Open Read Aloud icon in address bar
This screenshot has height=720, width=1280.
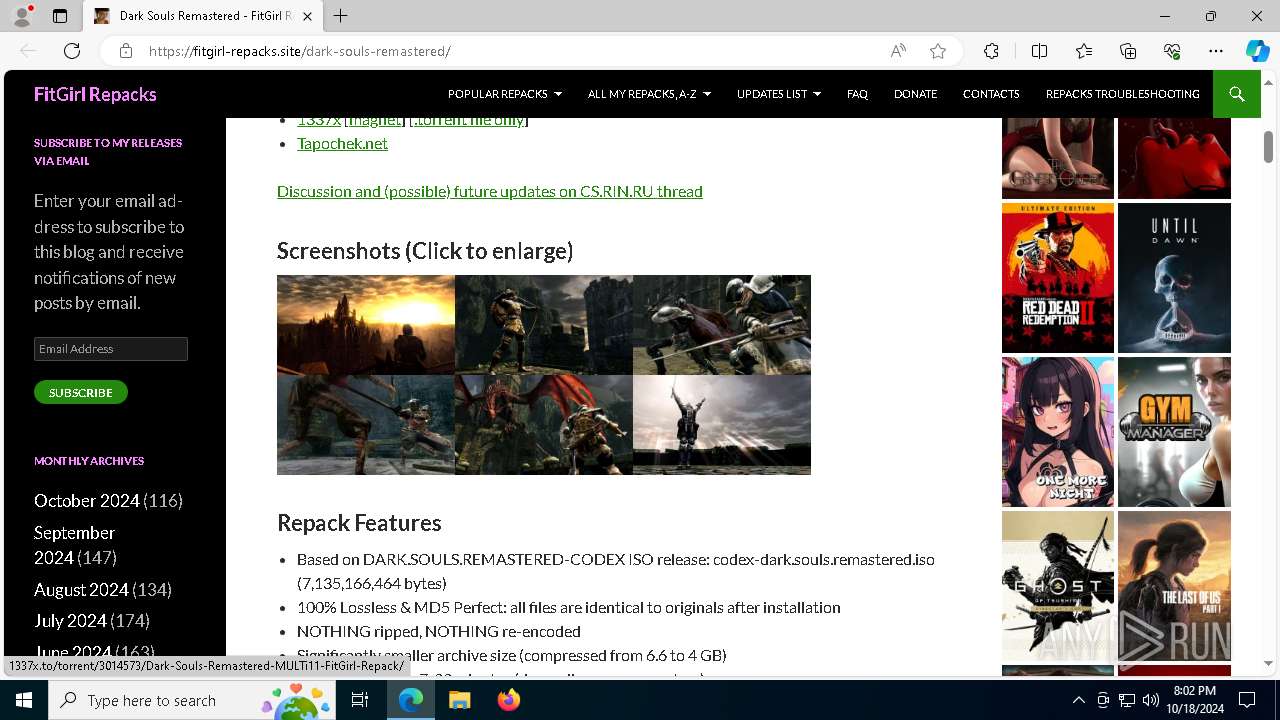point(898,51)
